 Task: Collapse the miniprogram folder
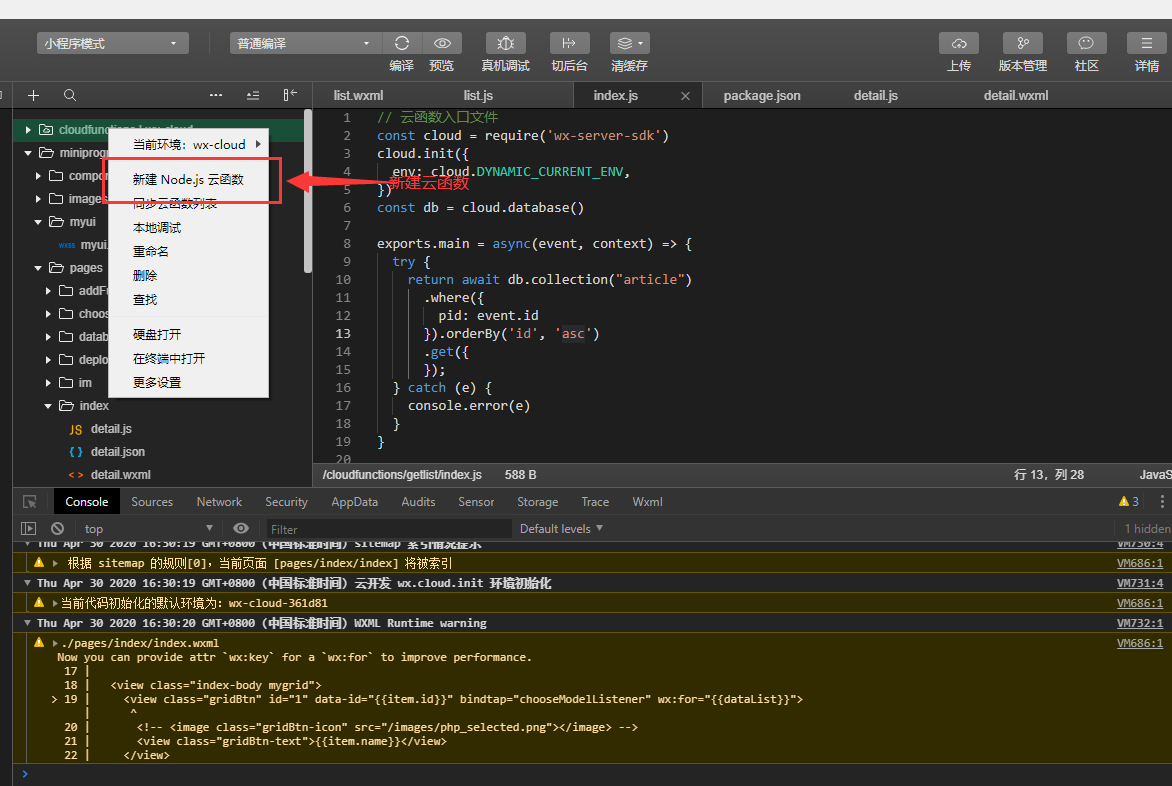click(28, 152)
